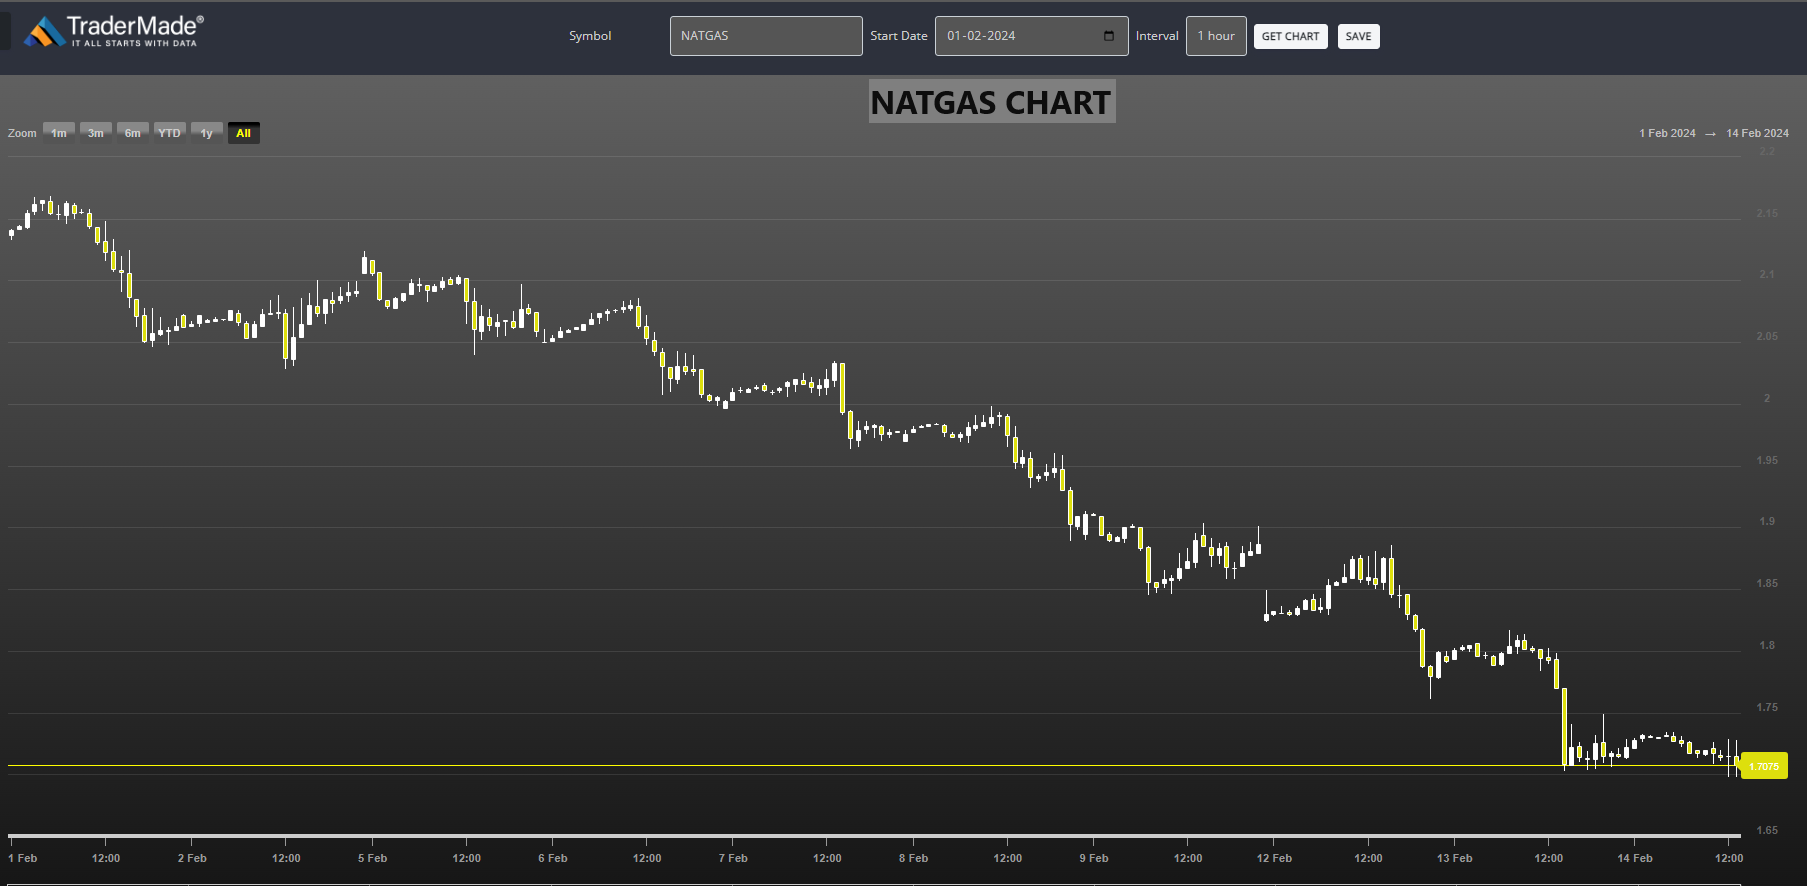Screen dimensions: 1807x886
Task: Select the 3m zoom range
Action: pos(96,133)
